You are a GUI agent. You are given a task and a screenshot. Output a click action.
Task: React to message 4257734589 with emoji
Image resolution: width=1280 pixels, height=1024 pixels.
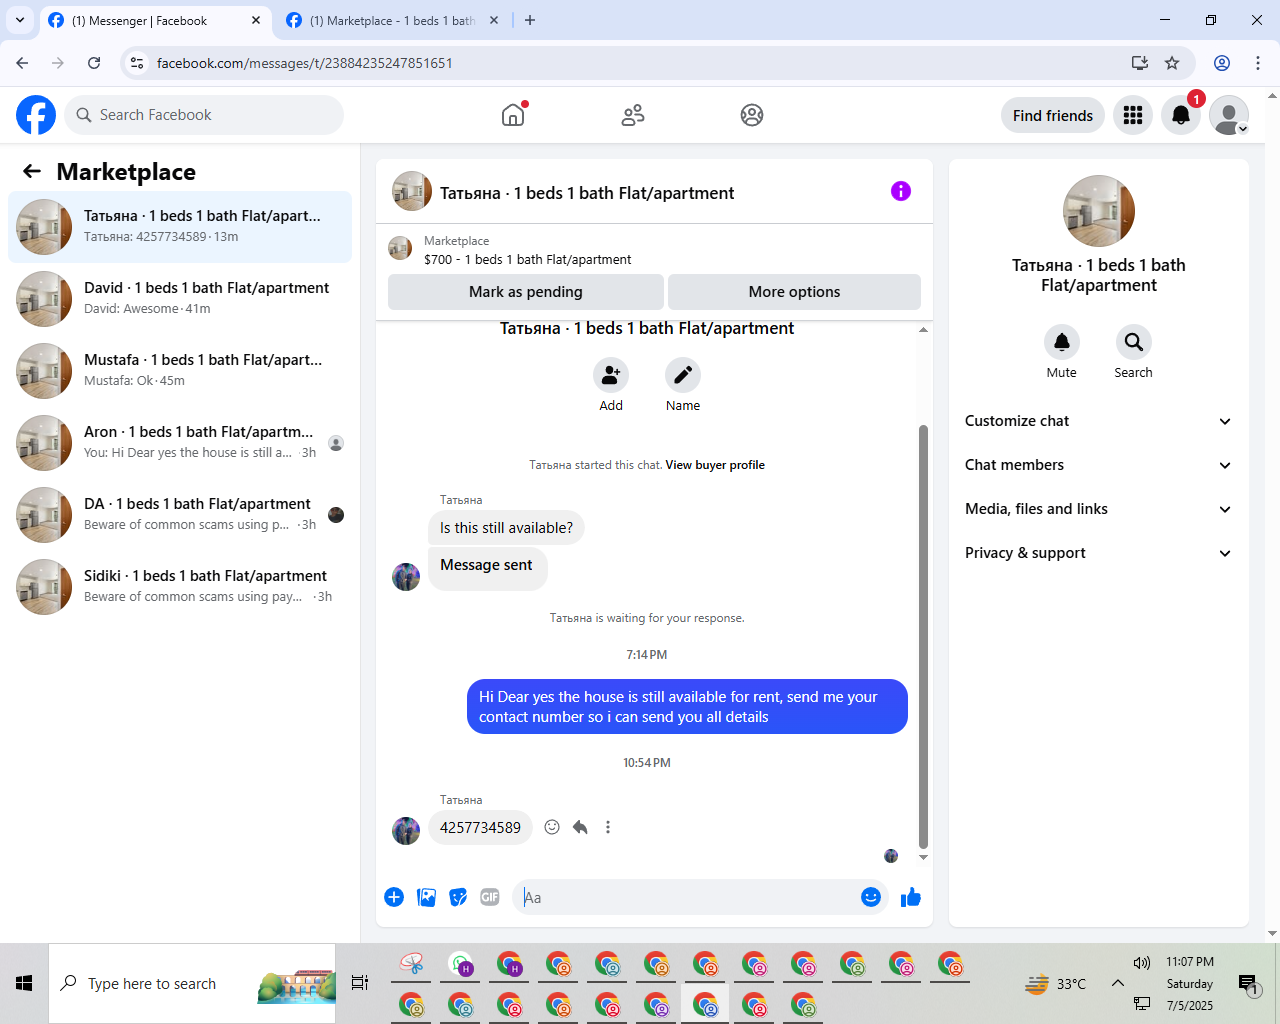click(x=552, y=827)
